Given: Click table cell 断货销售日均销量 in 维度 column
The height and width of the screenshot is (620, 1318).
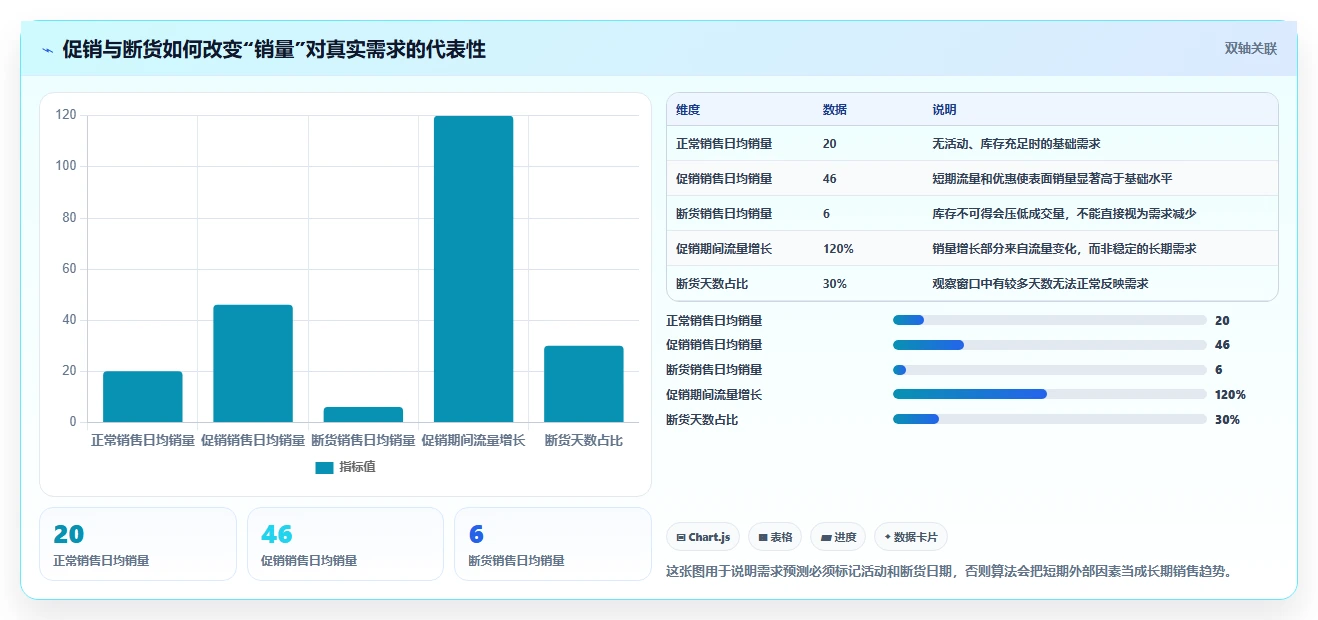Looking at the screenshot, I should pyautogui.click(x=724, y=214).
